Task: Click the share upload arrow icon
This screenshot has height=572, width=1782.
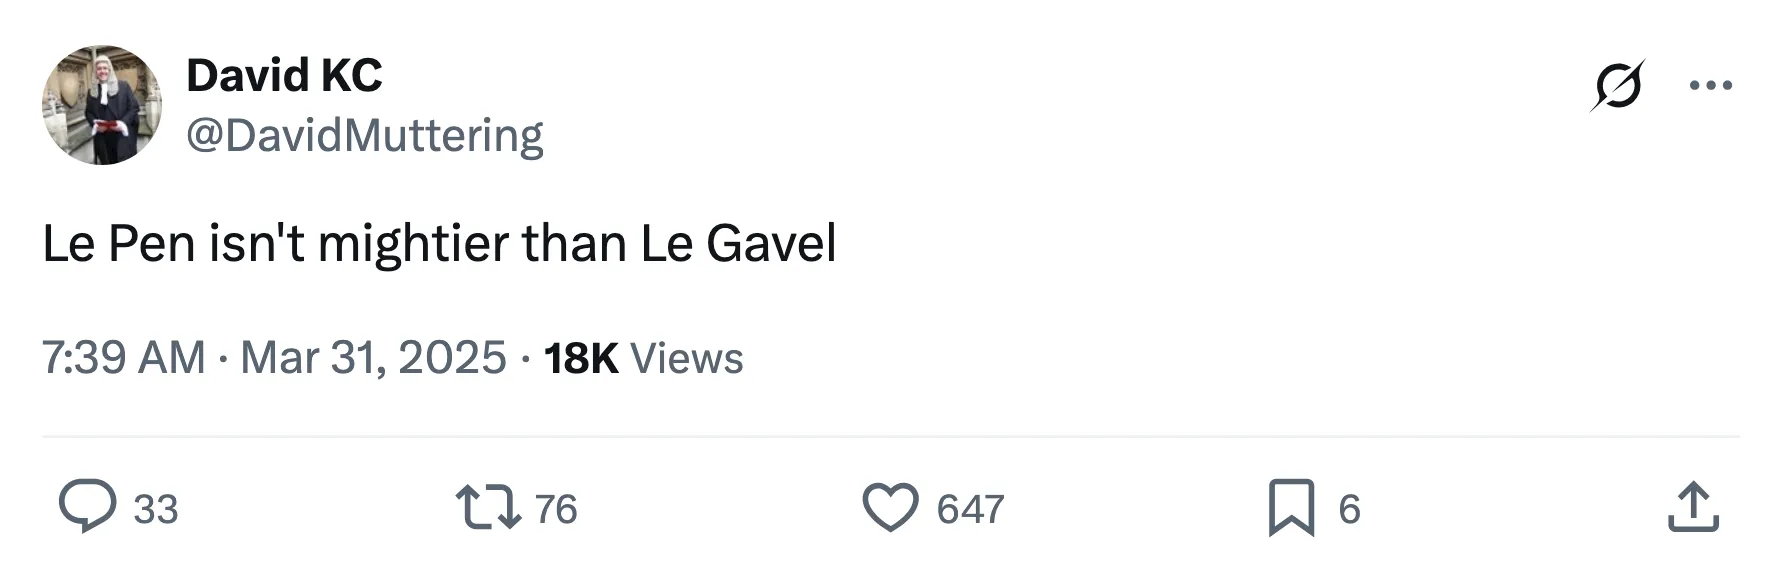Action: coord(1693,507)
